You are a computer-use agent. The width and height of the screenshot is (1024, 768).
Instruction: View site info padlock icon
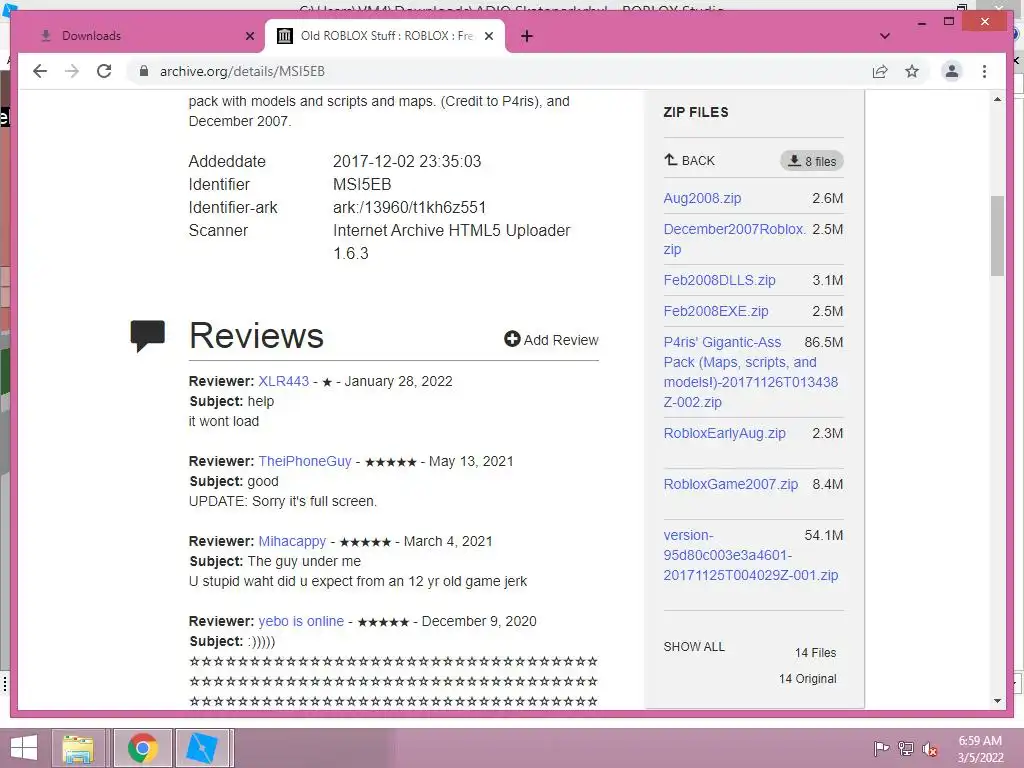[x=144, y=71]
